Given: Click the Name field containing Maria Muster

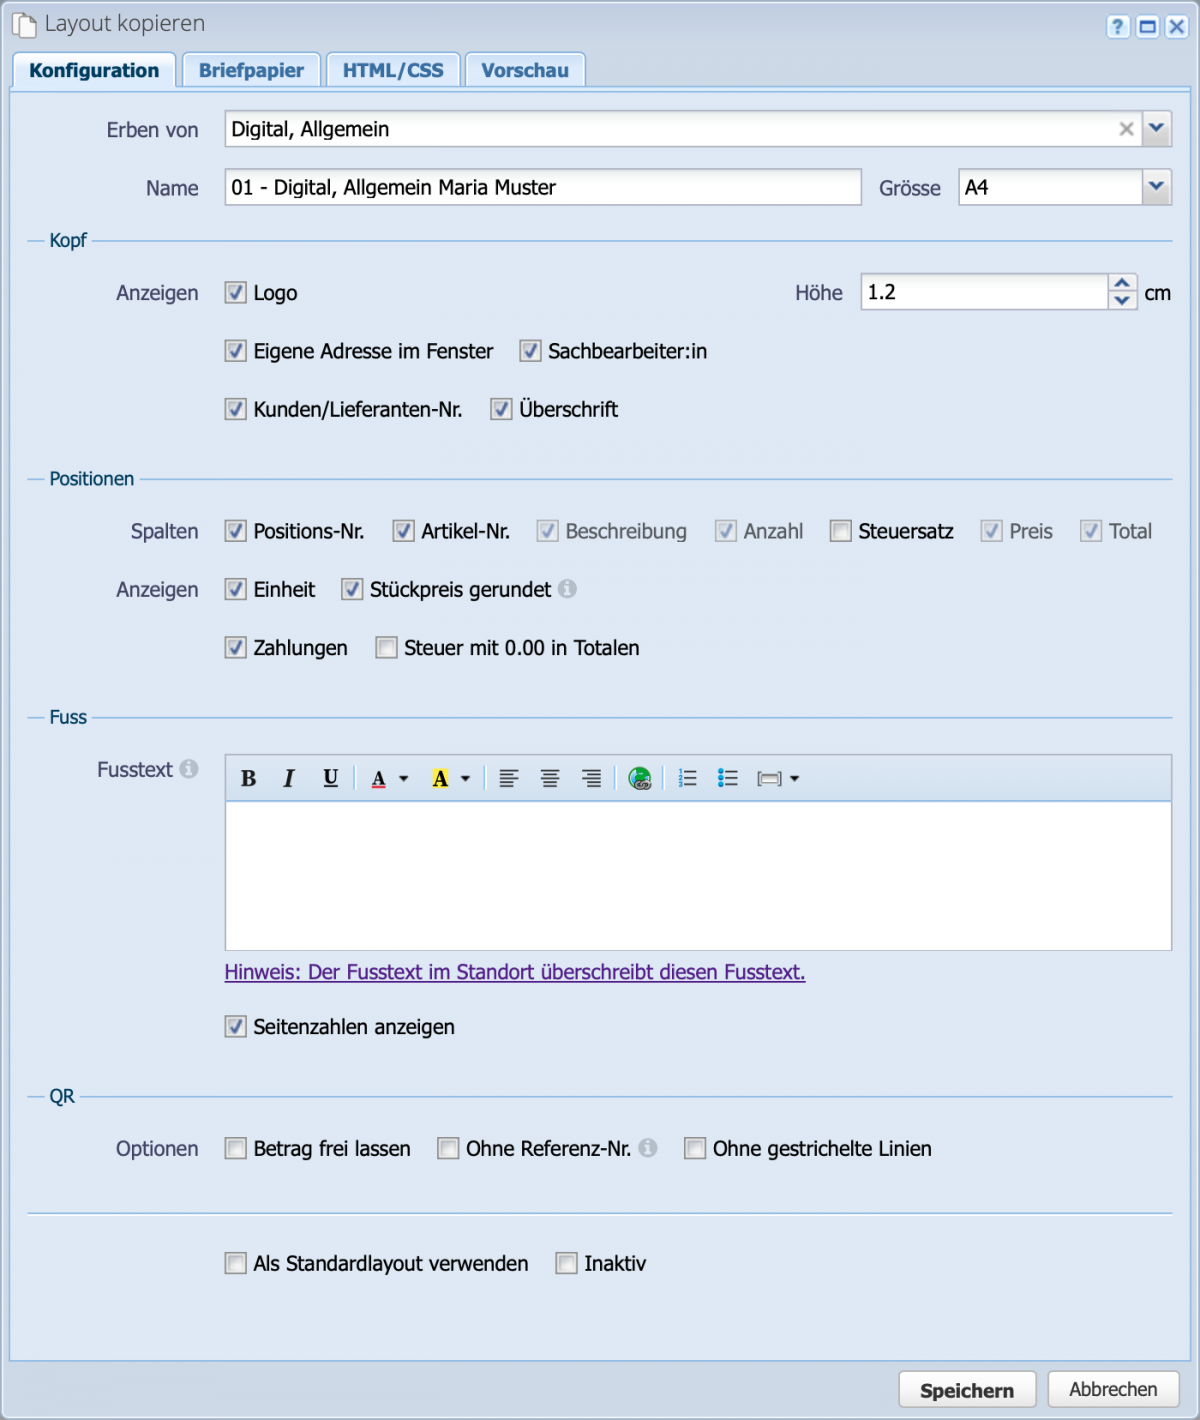Looking at the screenshot, I should [x=542, y=187].
